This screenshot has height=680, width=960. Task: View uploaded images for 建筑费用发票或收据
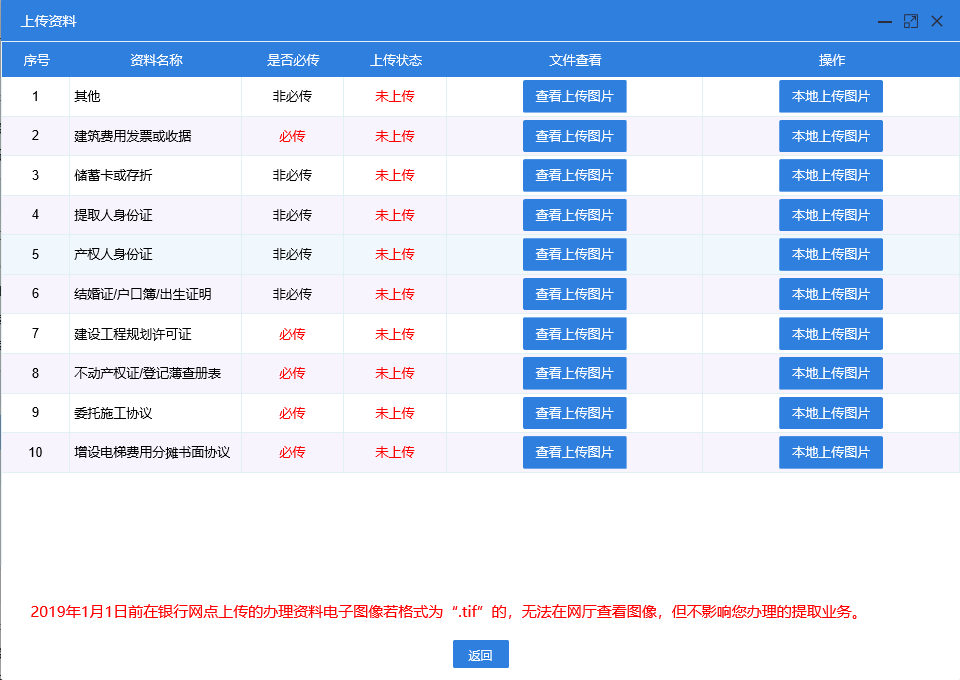tap(574, 136)
